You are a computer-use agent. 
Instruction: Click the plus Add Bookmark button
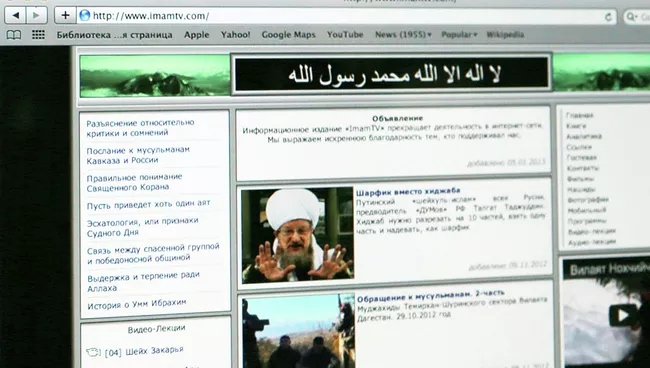pyautogui.click(x=65, y=16)
